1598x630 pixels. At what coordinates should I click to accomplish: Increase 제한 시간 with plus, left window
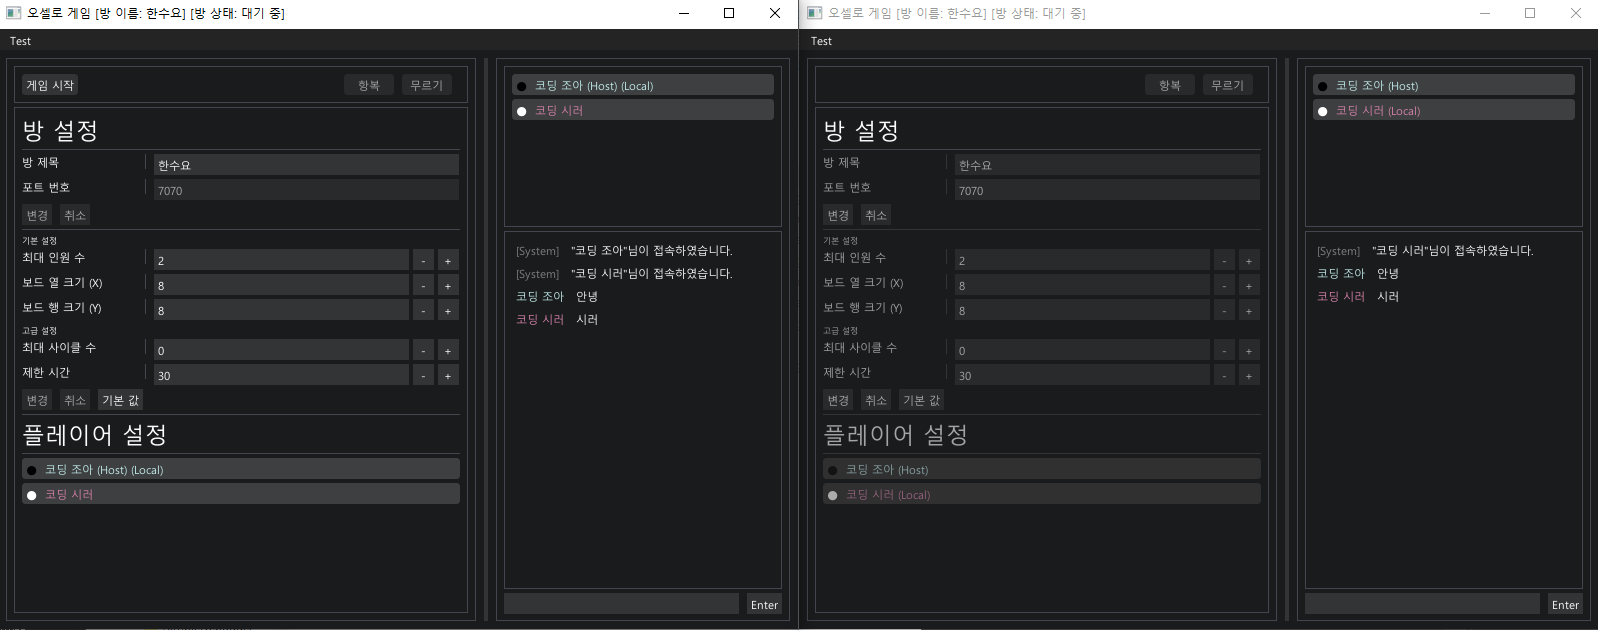tap(448, 375)
